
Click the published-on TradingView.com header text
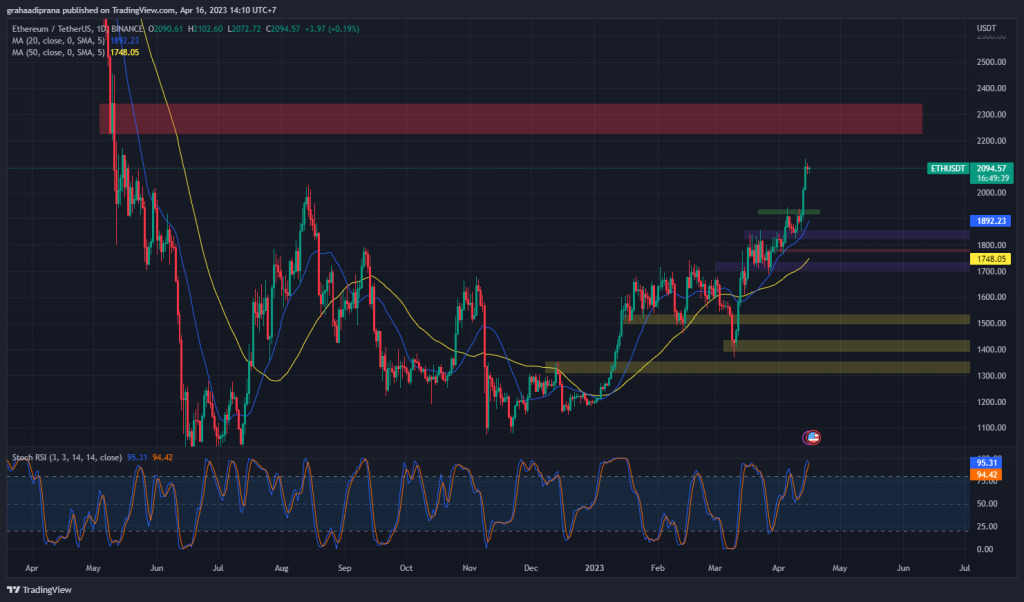point(141,10)
